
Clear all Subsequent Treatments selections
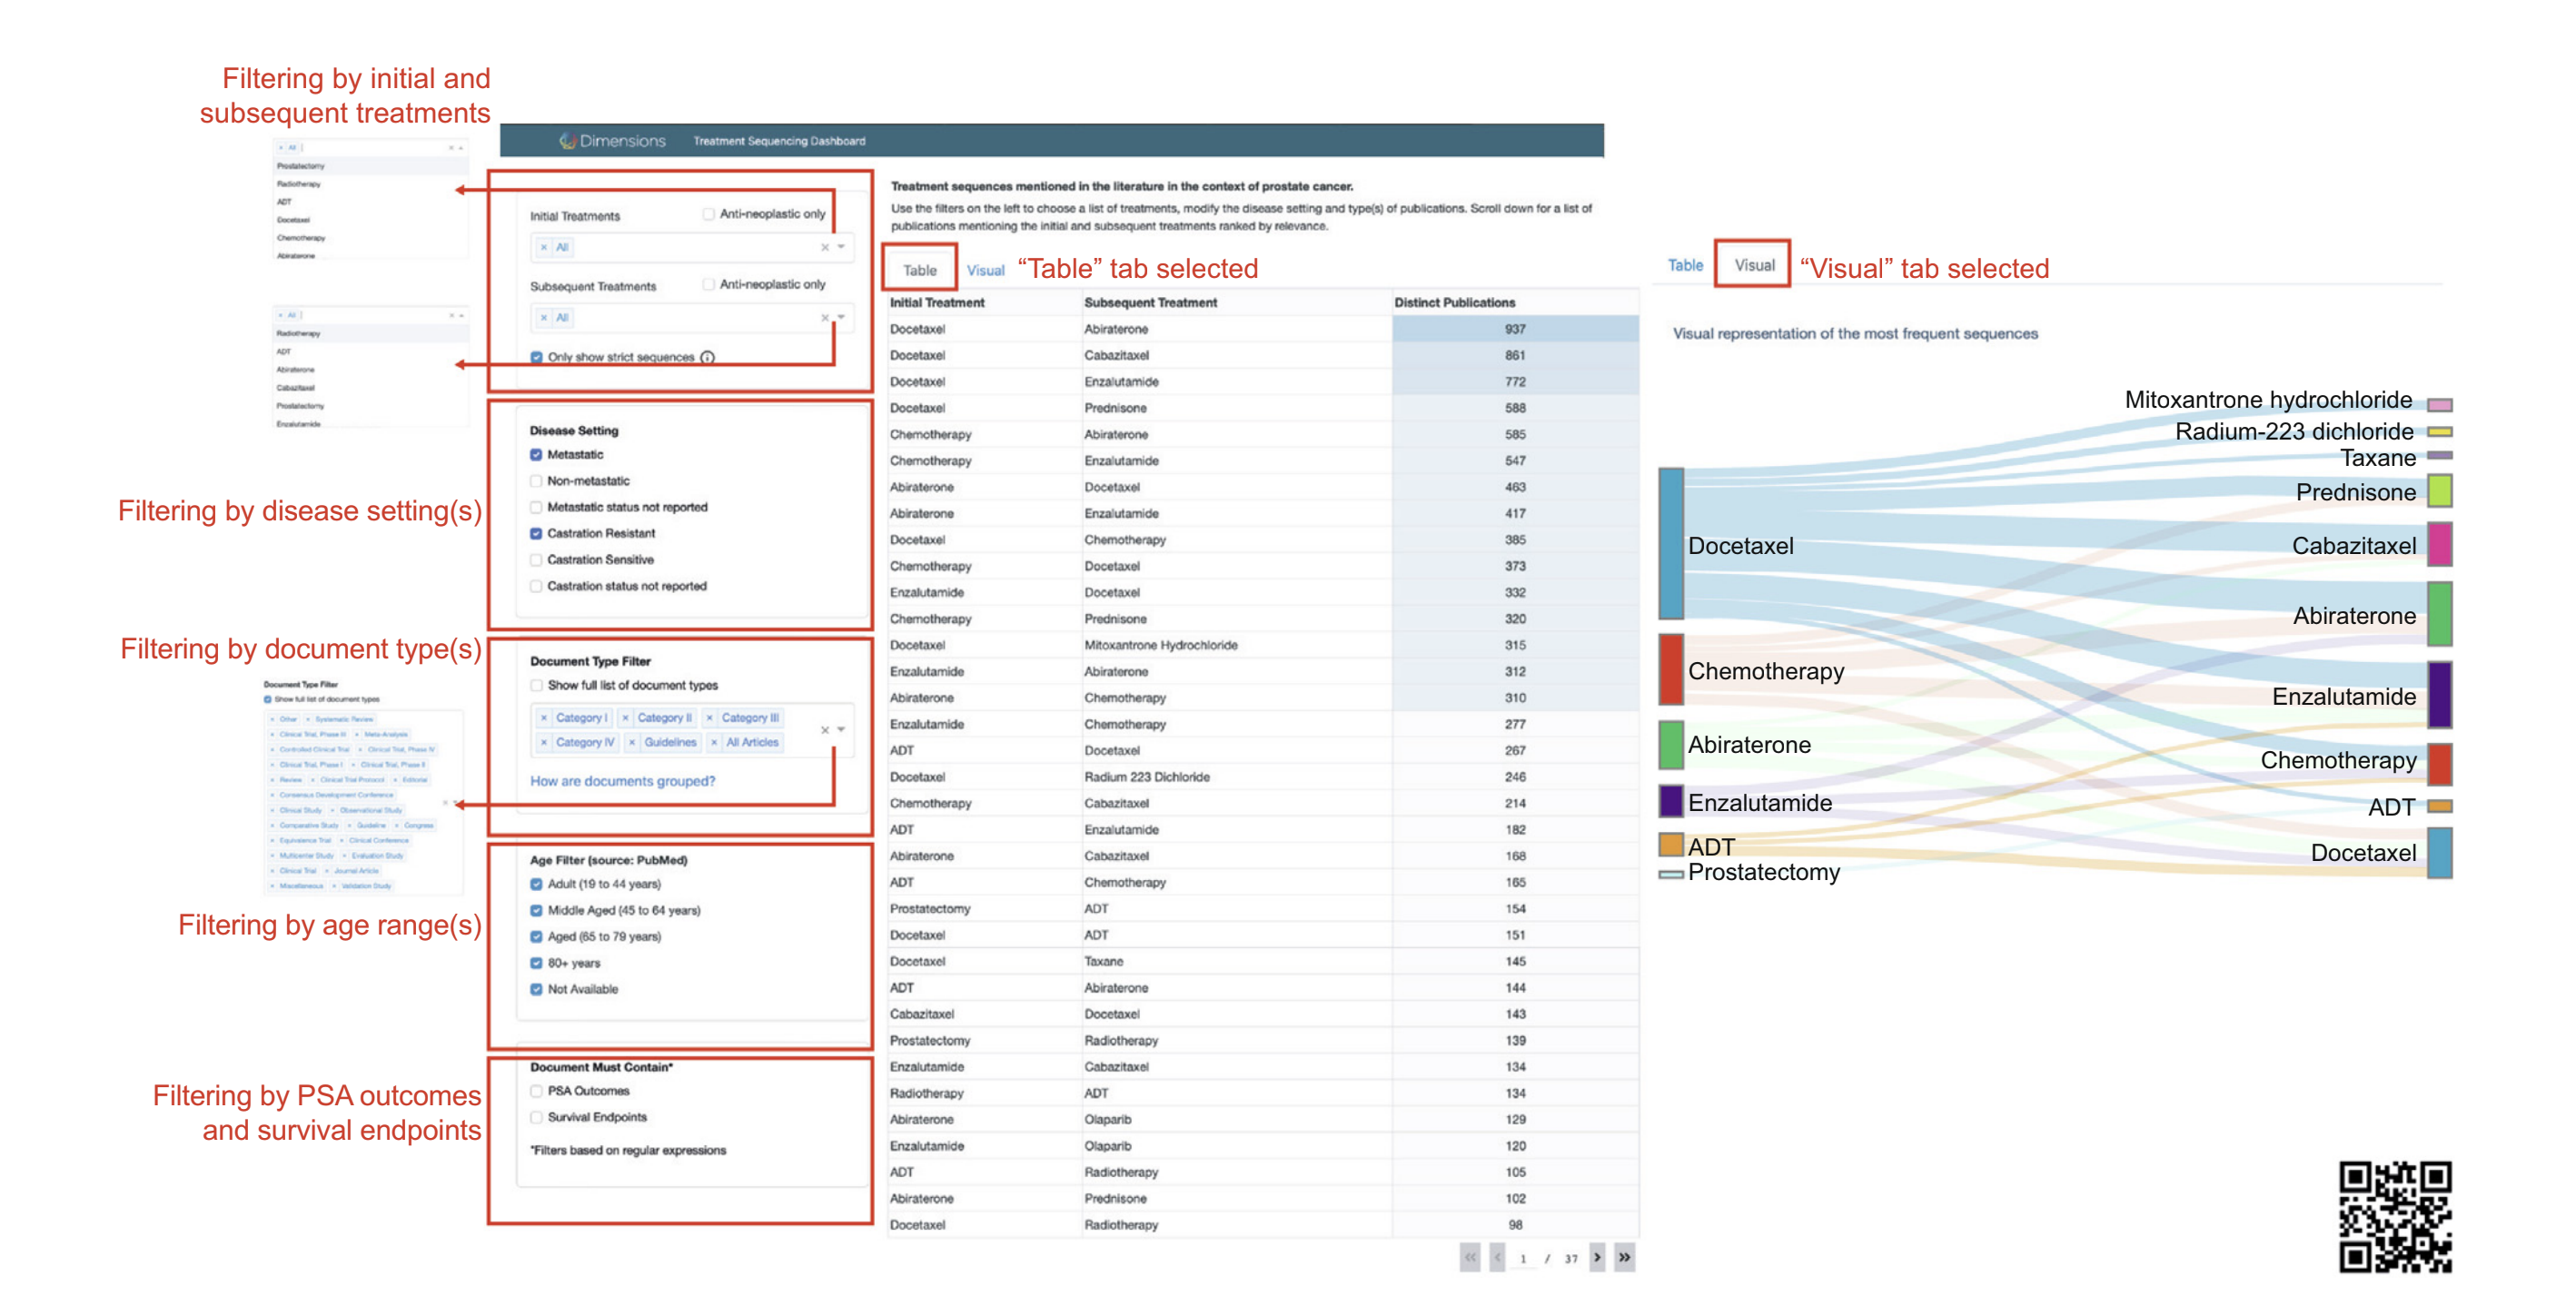tap(825, 318)
